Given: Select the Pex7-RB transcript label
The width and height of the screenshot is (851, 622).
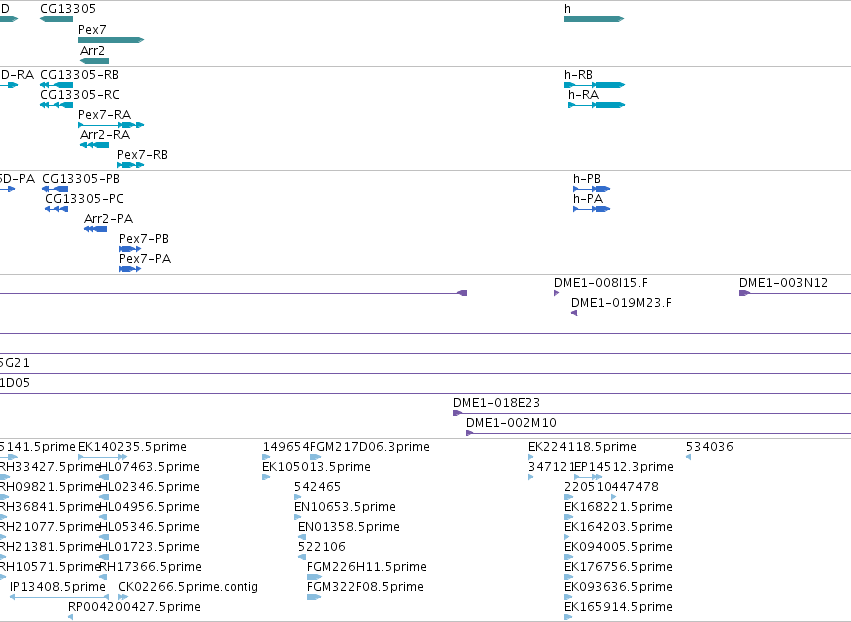Looking at the screenshot, I should tap(142, 155).
